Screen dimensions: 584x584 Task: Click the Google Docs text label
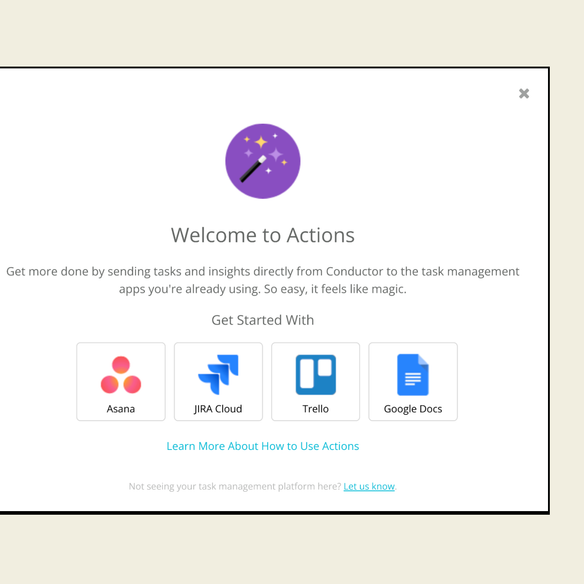point(413,409)
